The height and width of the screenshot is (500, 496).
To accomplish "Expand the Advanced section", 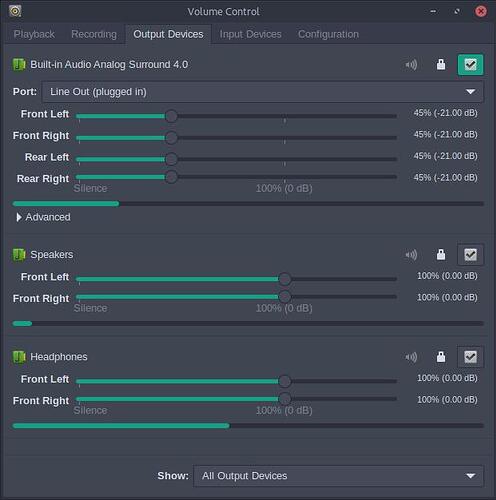I will (x=43, y=217).
